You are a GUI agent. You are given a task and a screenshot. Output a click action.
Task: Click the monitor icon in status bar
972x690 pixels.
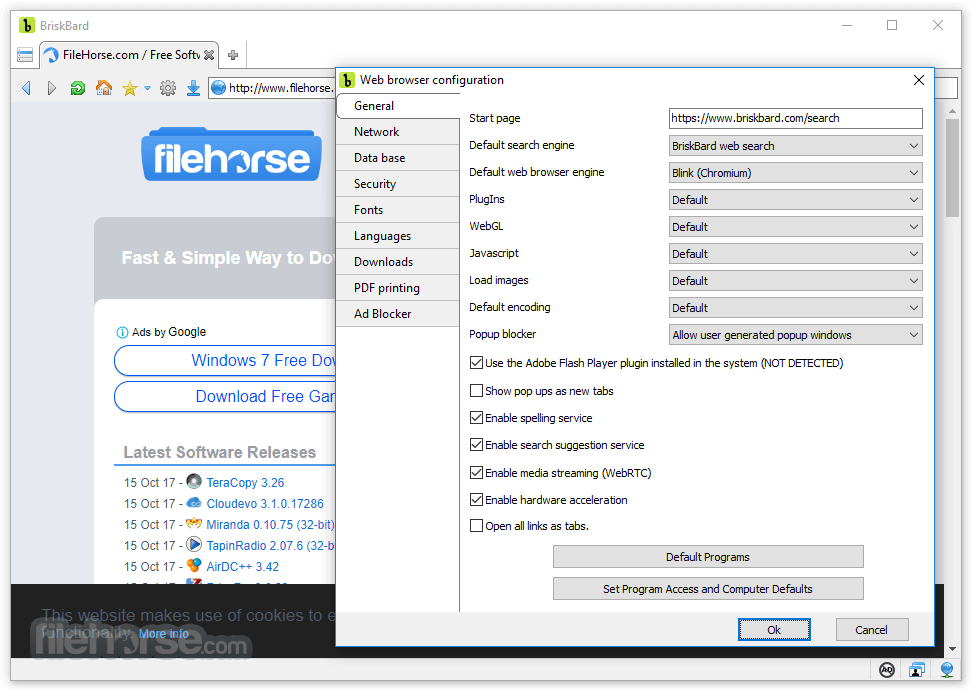pos(917,670)
